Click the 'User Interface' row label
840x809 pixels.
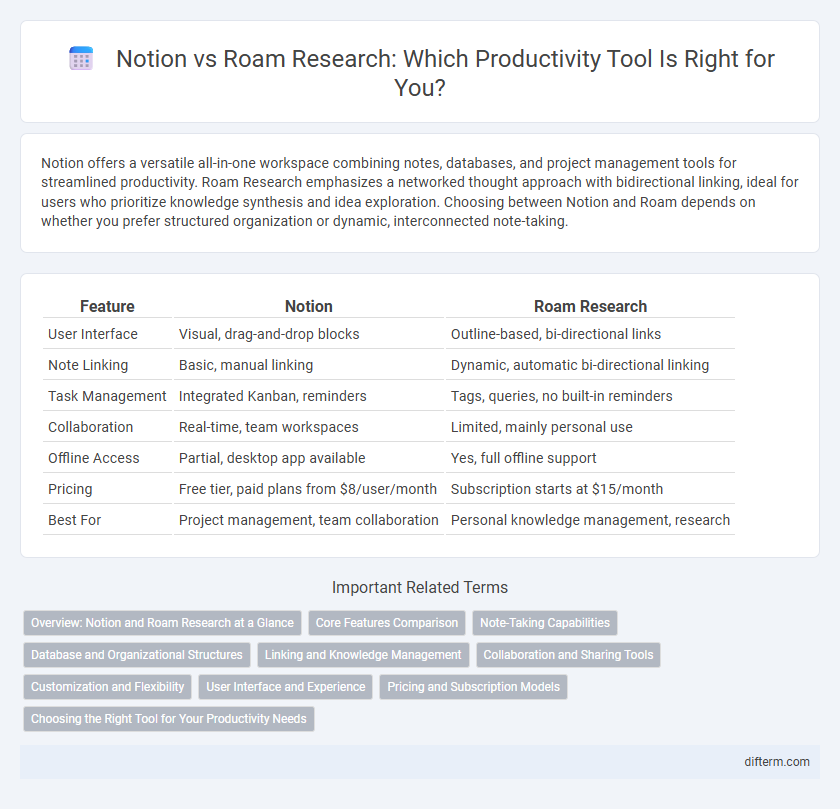click(x=93, y=334)
